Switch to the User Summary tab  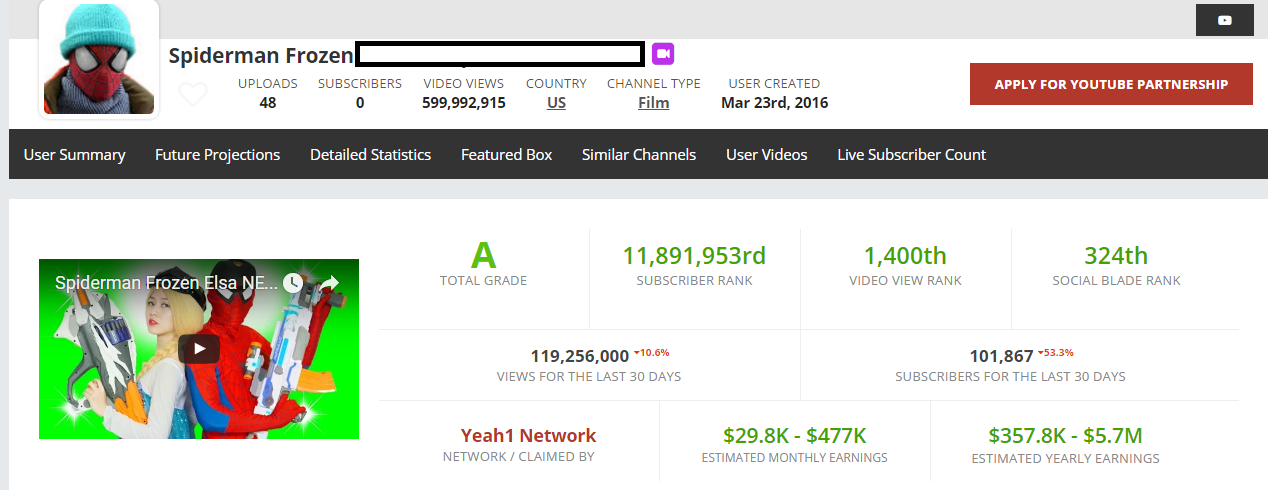click(75, 154)
